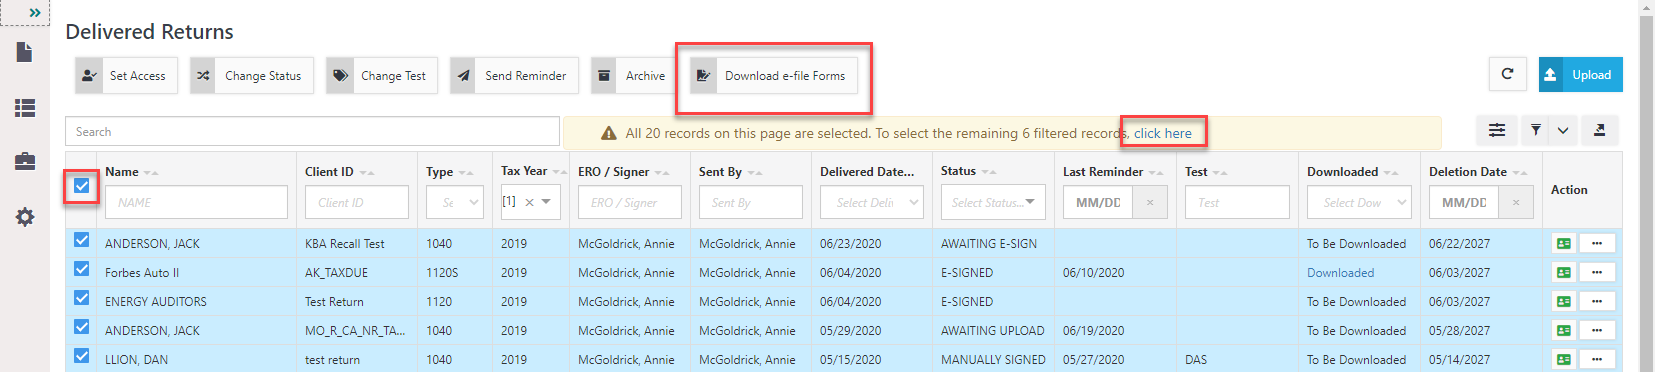Click the Set Access button
1655x372 pixels.
tap(127, 75)
